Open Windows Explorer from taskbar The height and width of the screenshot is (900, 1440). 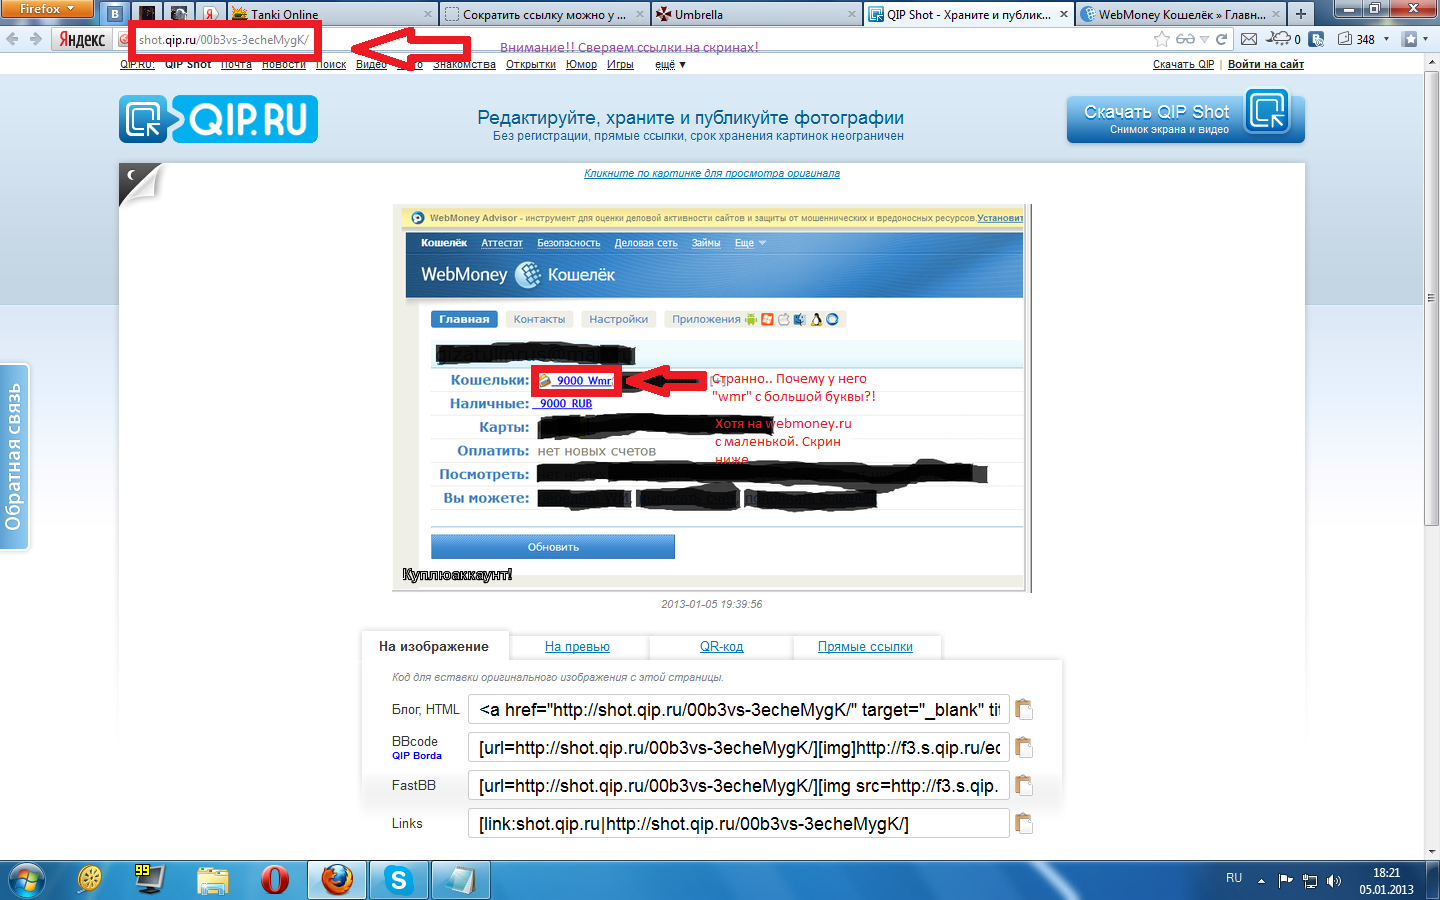[x=213, y=880]
